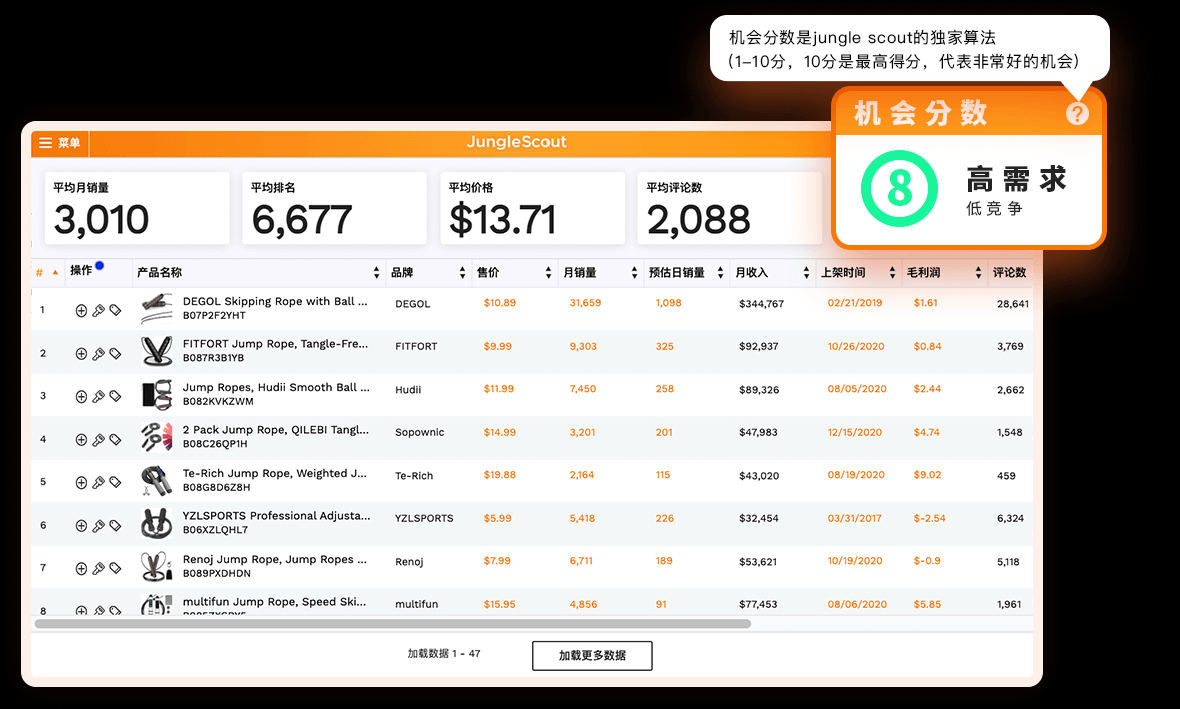Open 2 Pack Jump Rope, QILEBI title
The image size is (1180, 709).
tap(275, 430)
